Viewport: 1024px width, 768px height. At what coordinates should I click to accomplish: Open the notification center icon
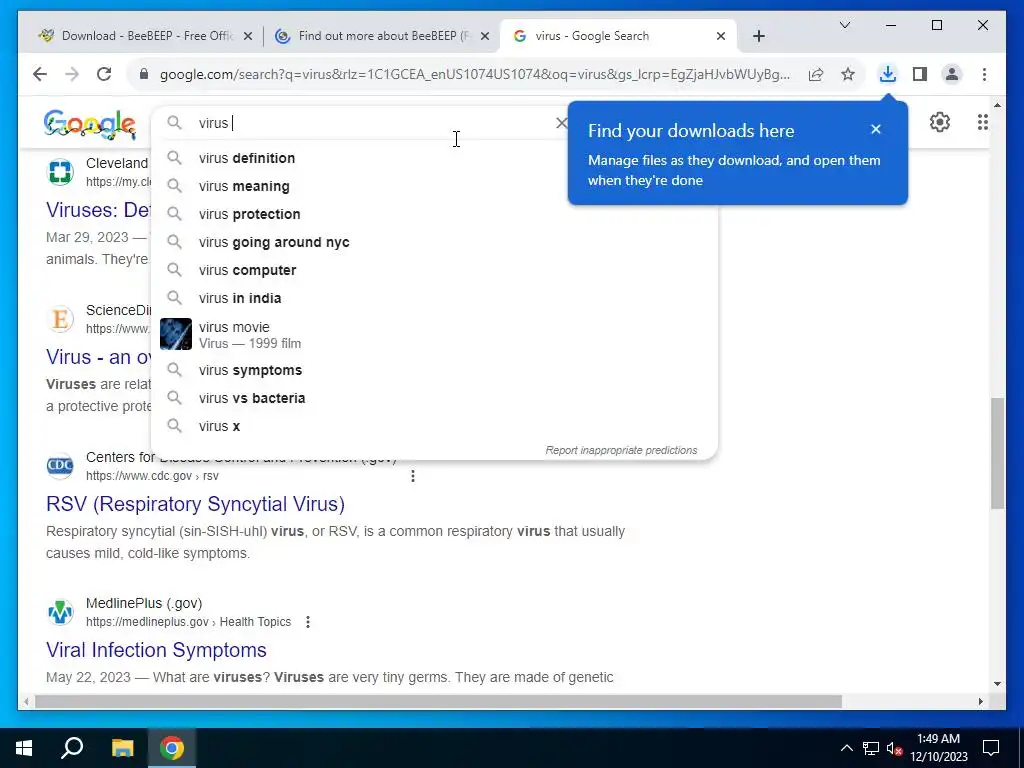991,748
